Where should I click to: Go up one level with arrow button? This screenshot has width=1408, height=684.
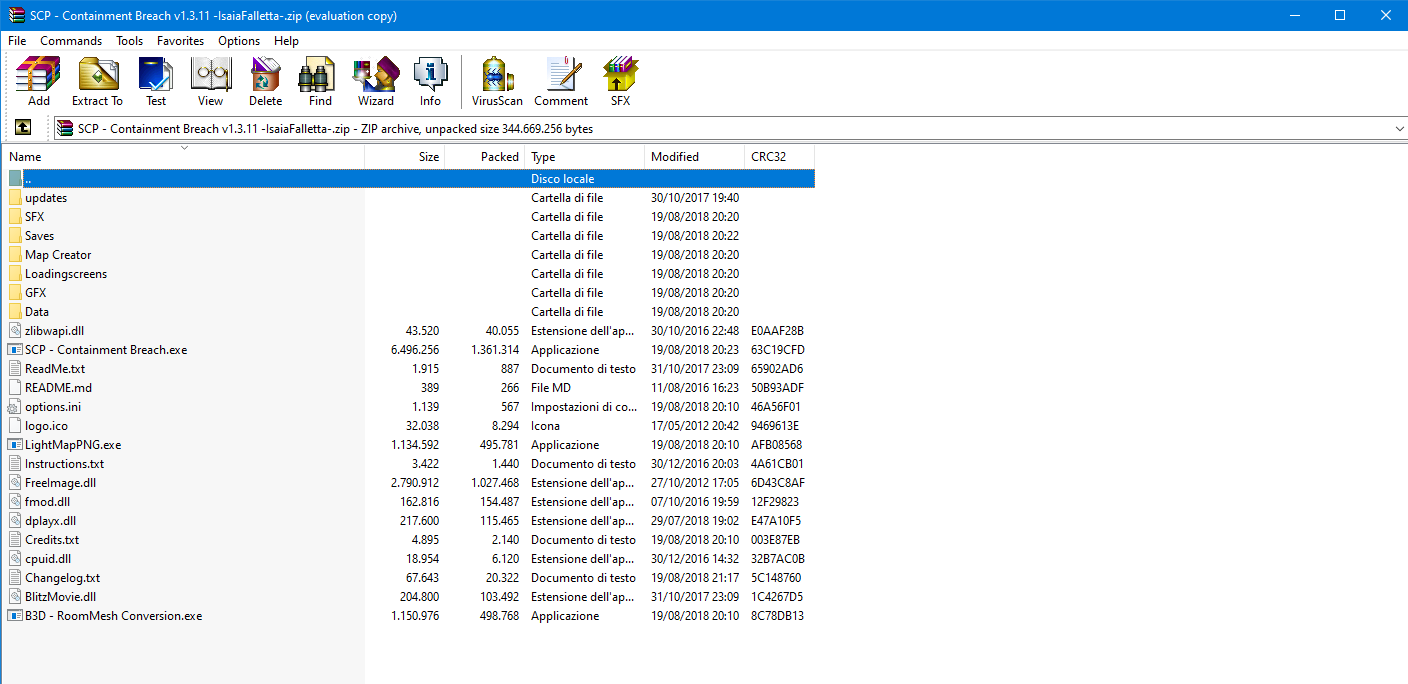(23, 128)
